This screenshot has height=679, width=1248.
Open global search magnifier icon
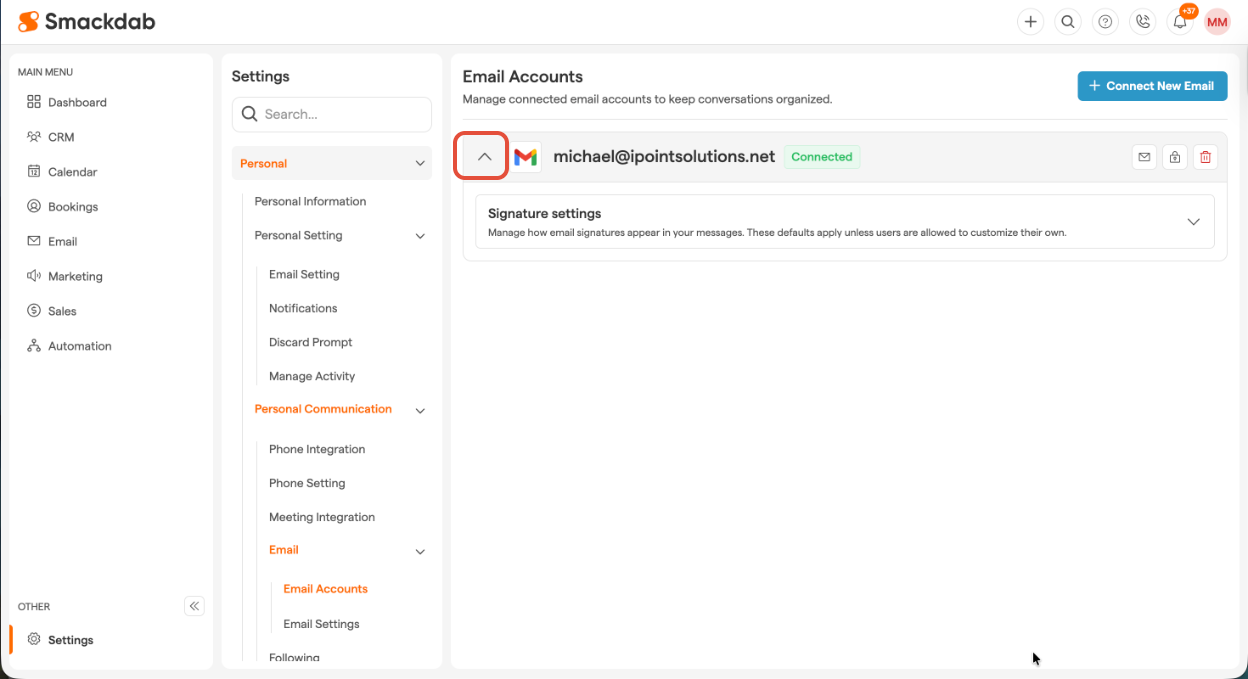pos(1068,22)
